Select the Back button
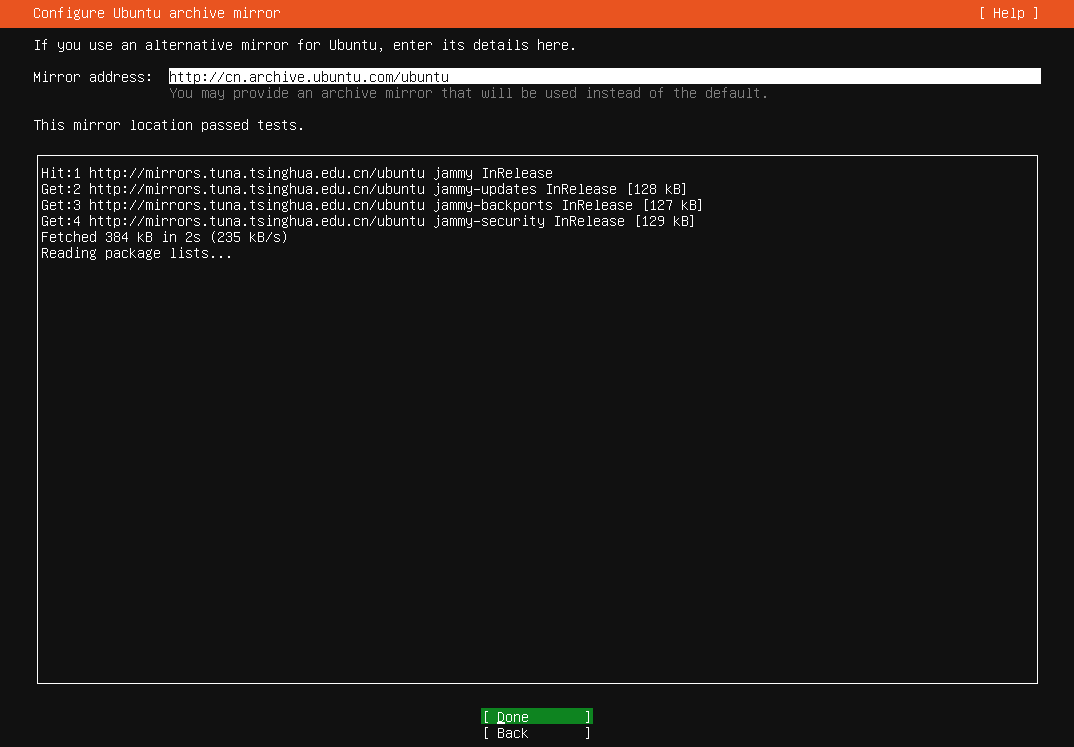 [536, 733]
